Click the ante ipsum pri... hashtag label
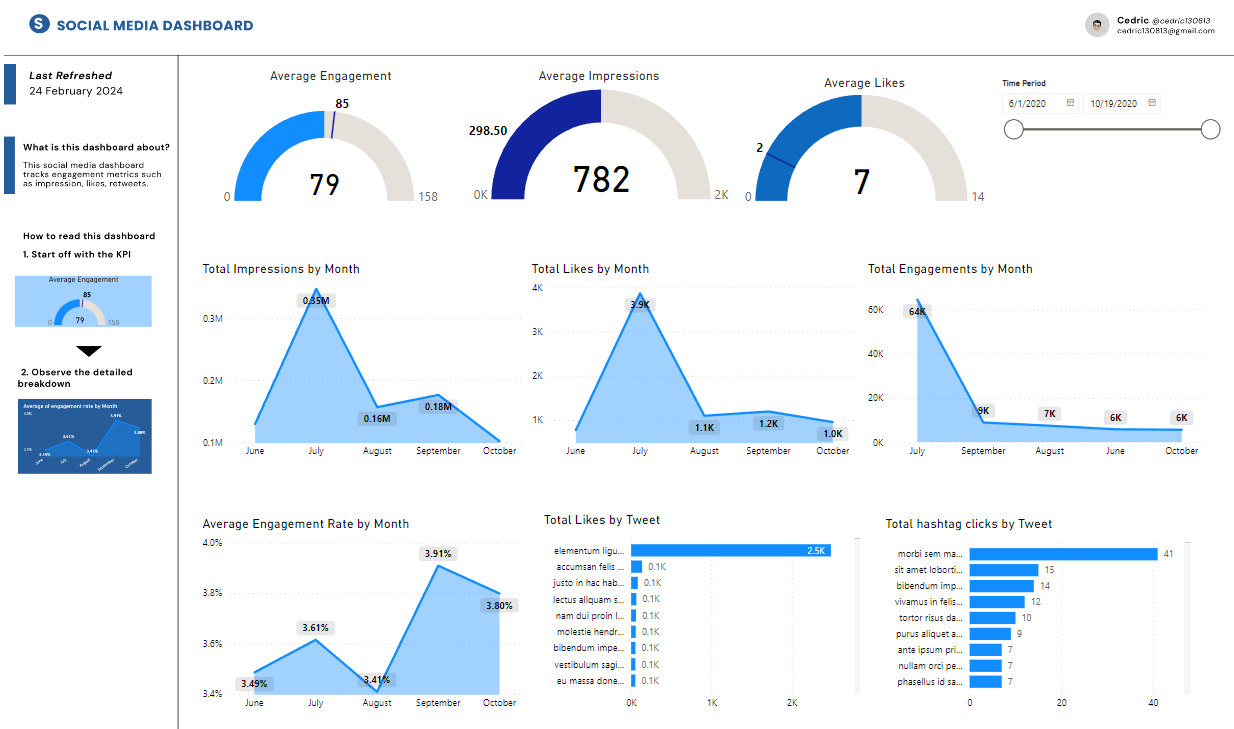Screen dimensions: 1234x729 (x=929, y=650)
